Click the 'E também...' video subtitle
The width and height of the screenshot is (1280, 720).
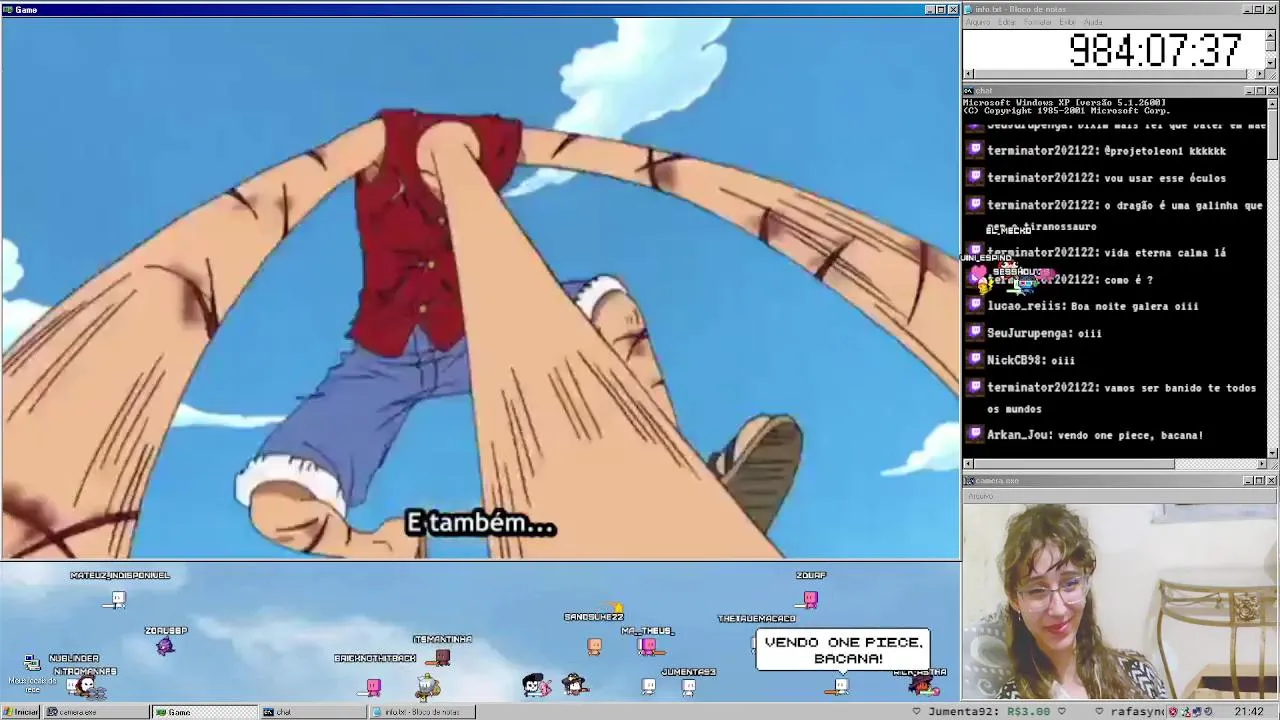click(x=480, y=525)
